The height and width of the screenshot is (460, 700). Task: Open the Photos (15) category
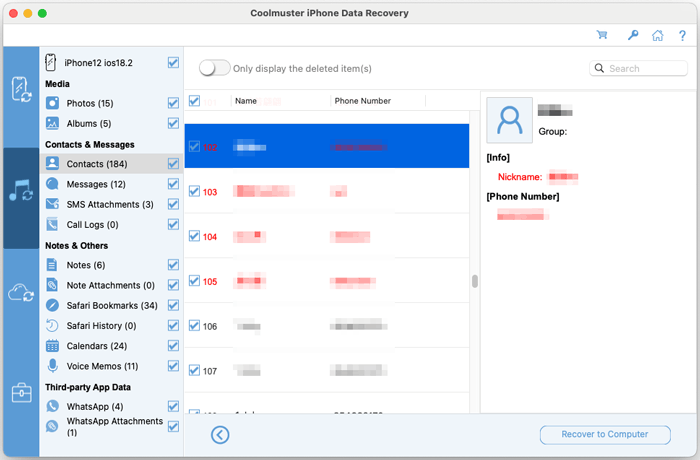[112, 103]
